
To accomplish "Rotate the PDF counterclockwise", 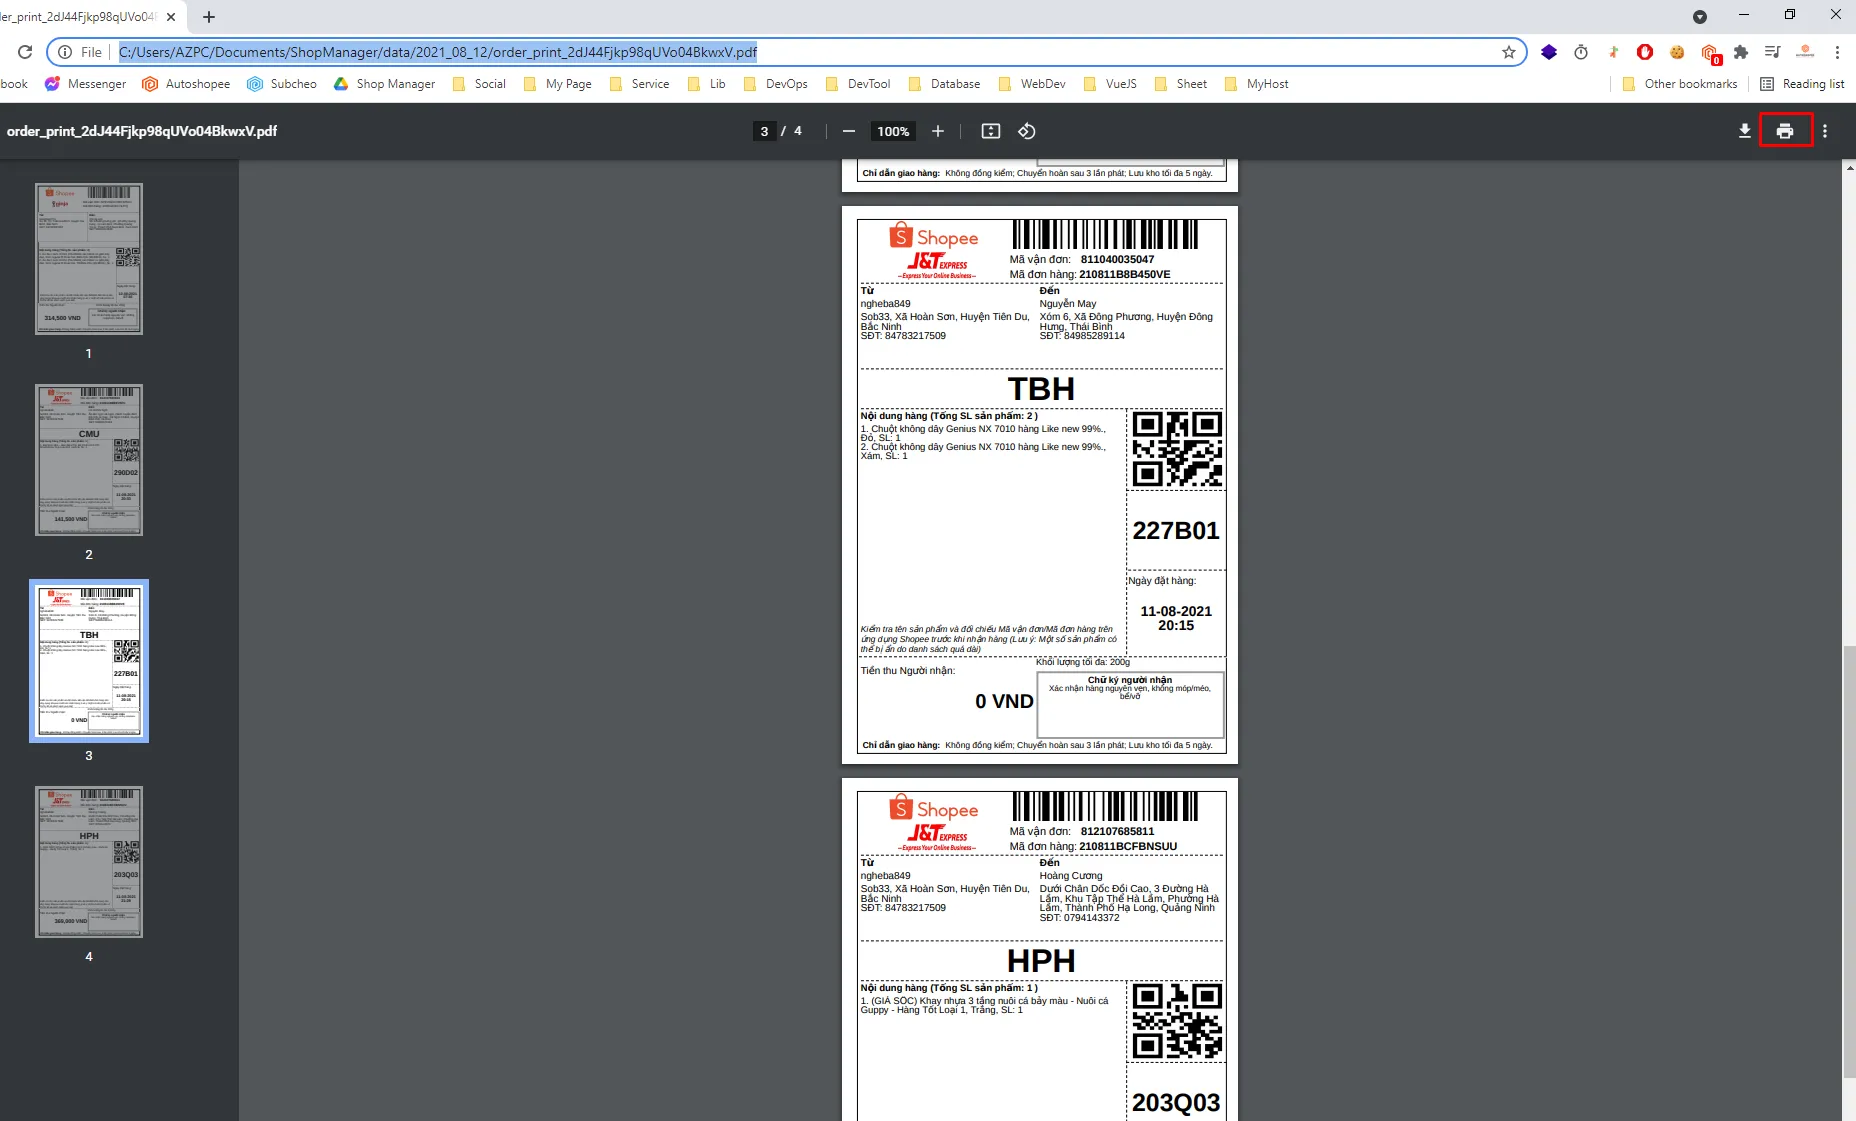I will [1027, 131].
